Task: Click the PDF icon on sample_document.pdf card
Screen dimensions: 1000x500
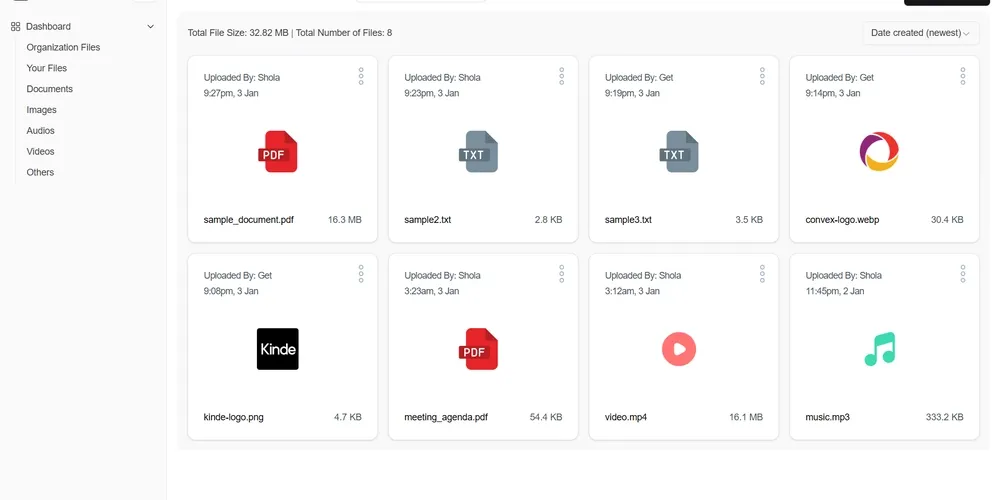Action: pos(277,152)
